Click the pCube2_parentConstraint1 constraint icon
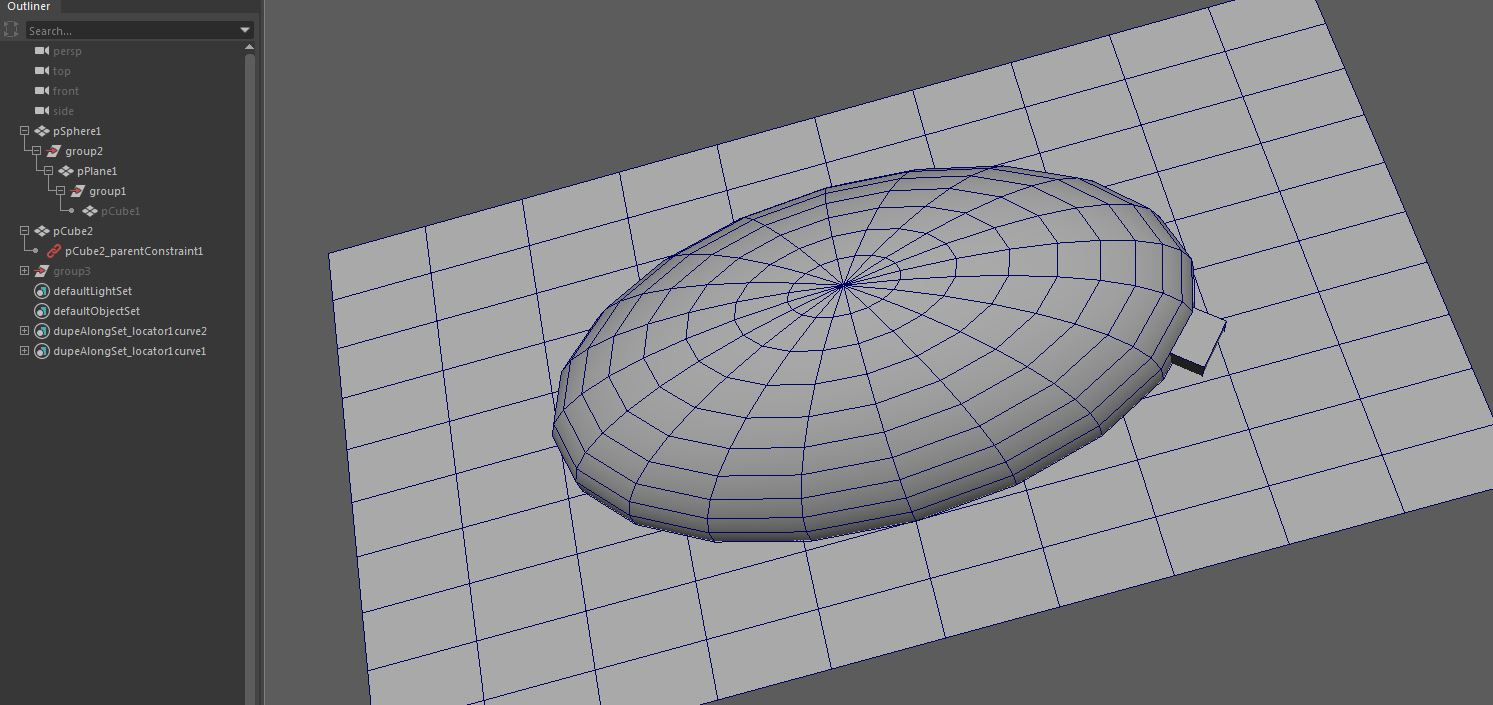Image resolution: width=1493 pixels, height=705 pixels. [52, 250]
